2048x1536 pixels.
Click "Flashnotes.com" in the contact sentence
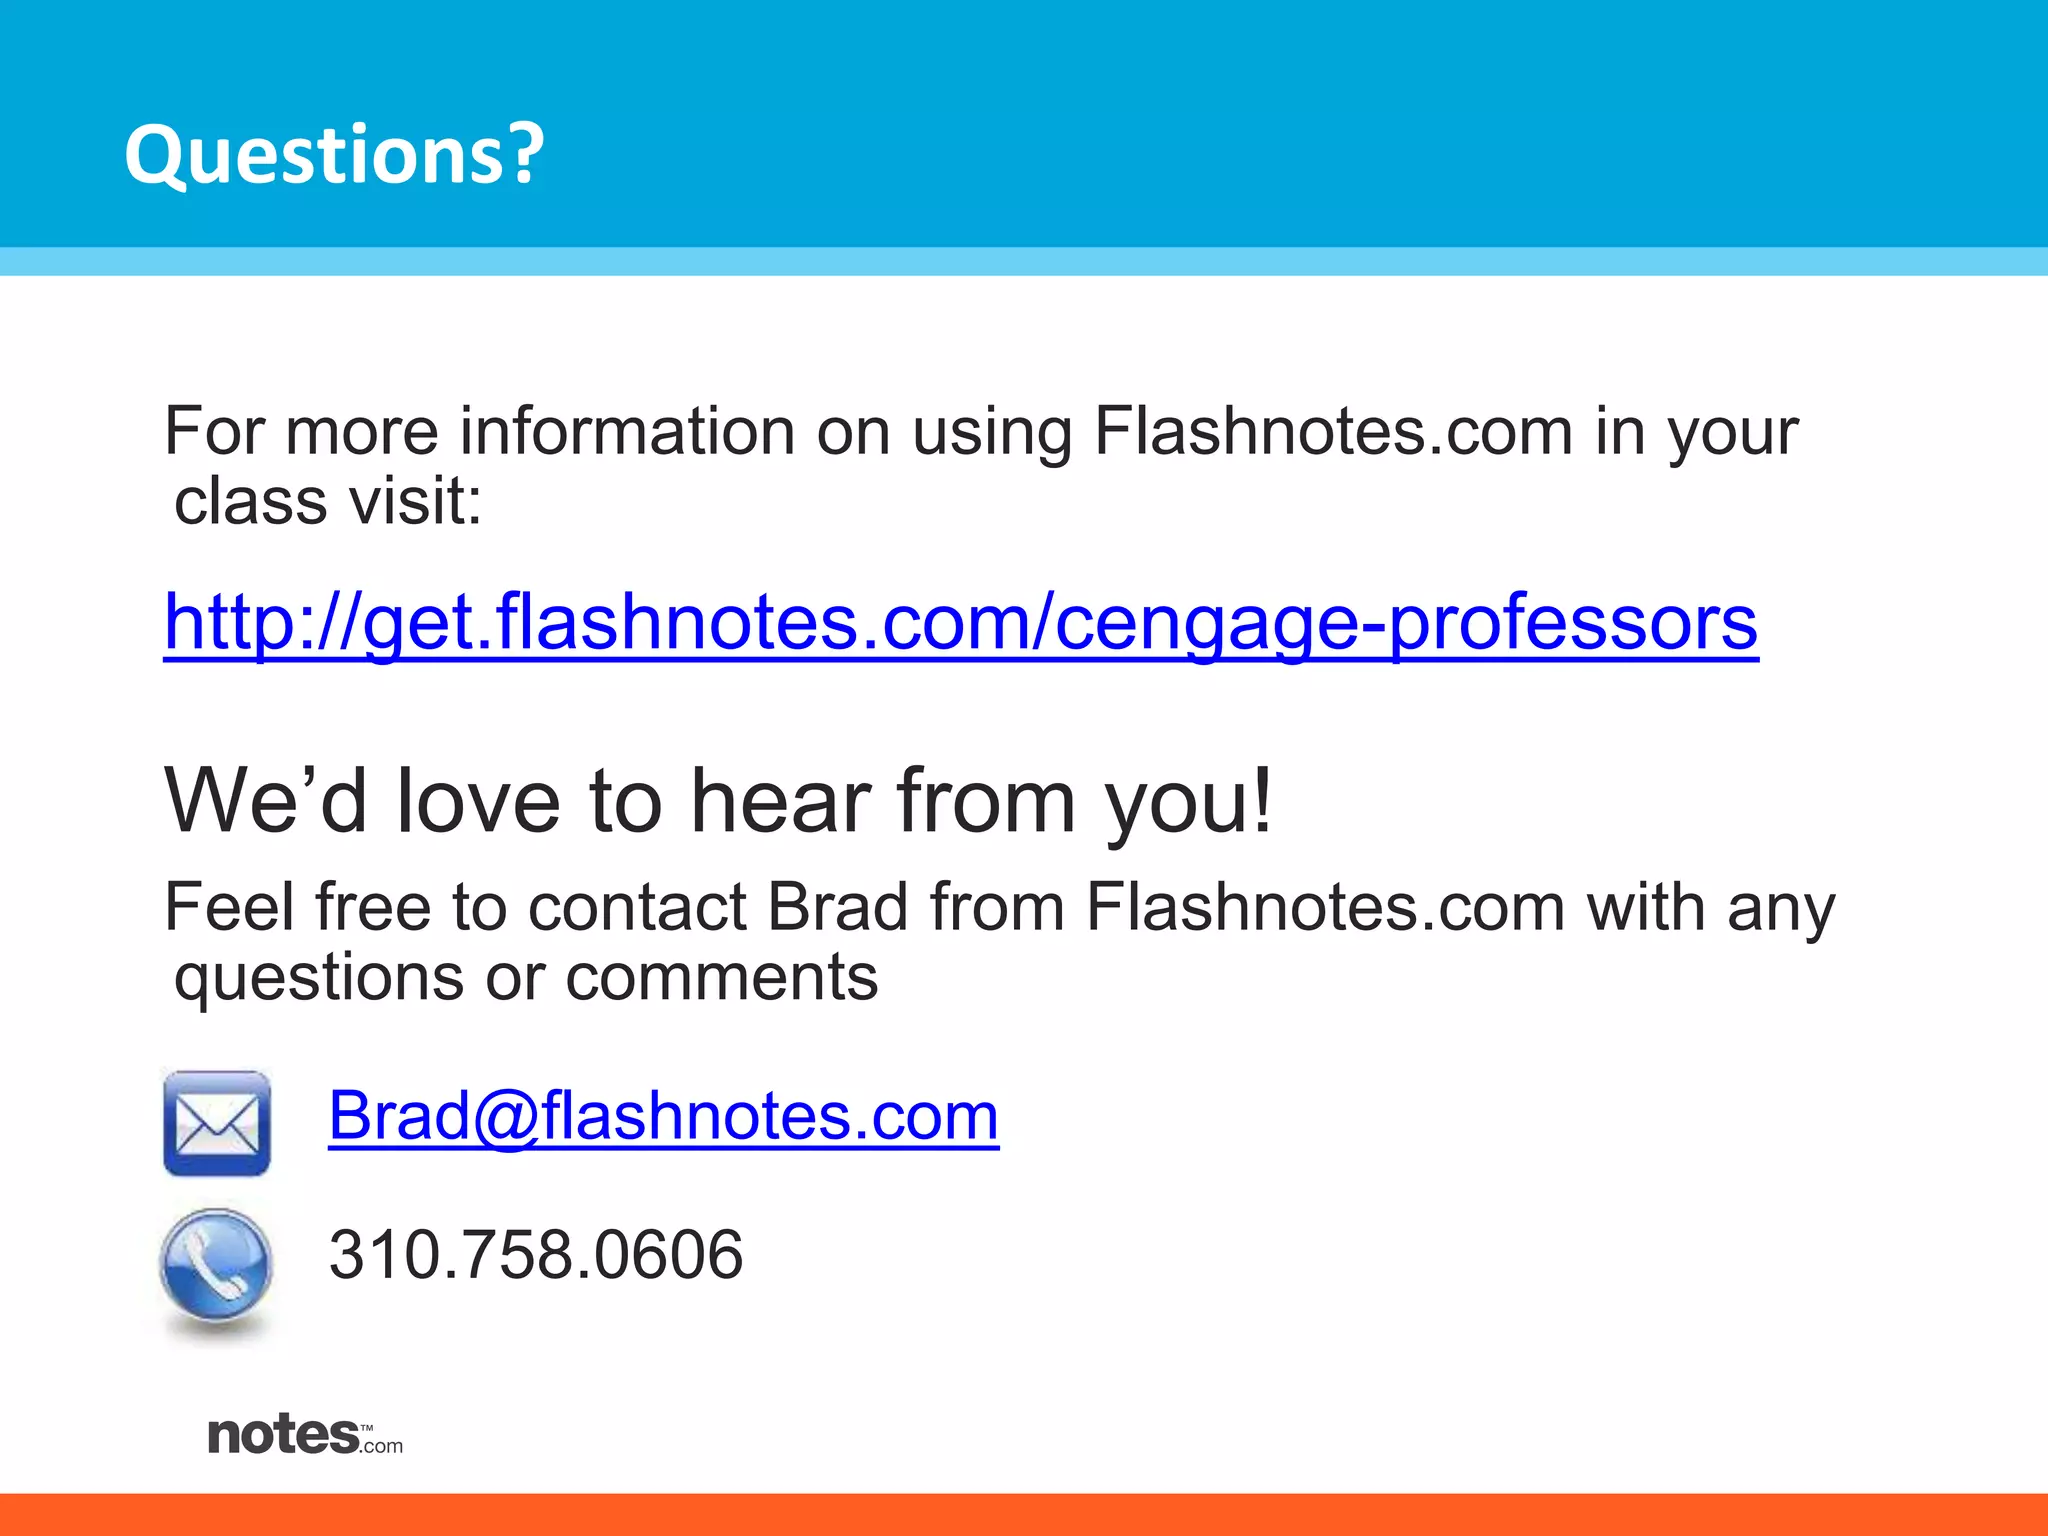pos(1325,908)
